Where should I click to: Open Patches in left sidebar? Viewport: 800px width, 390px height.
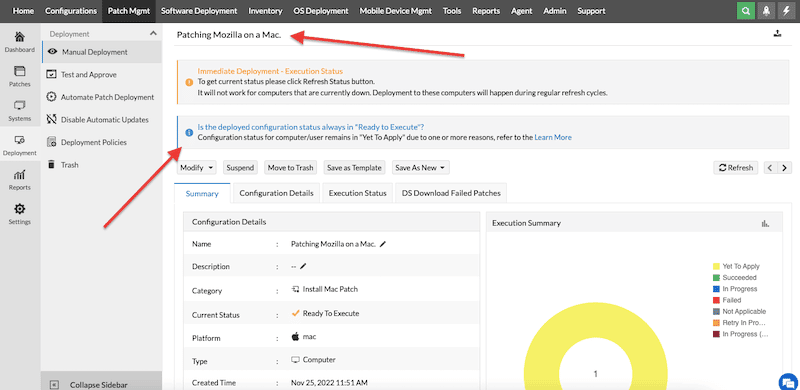click(x=20, y=77)
